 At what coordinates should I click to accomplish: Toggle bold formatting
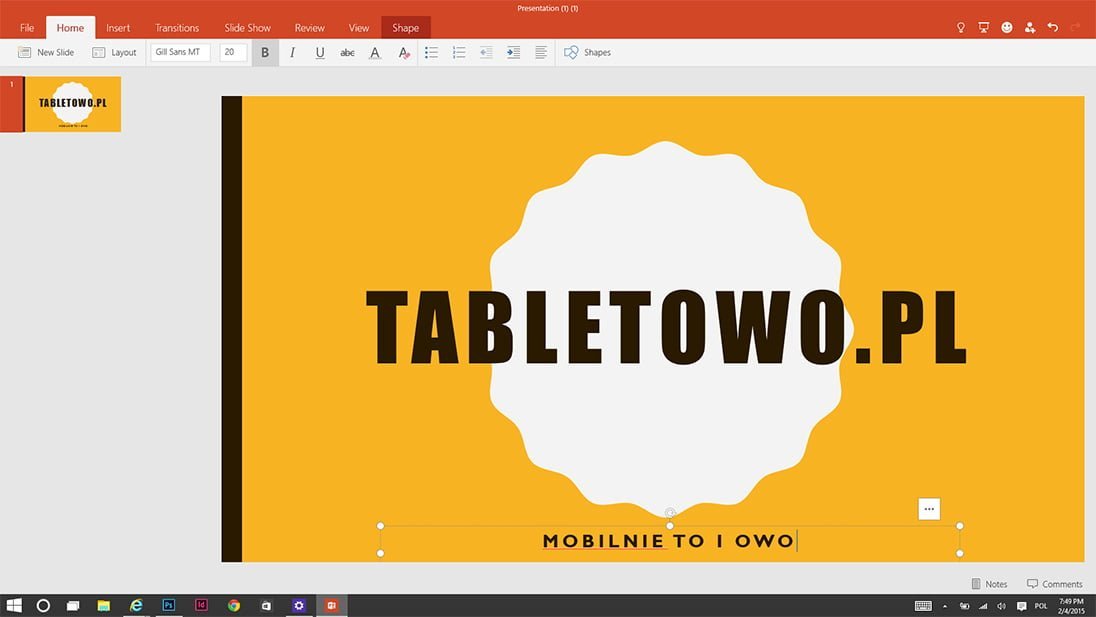[x=265, y=52]
